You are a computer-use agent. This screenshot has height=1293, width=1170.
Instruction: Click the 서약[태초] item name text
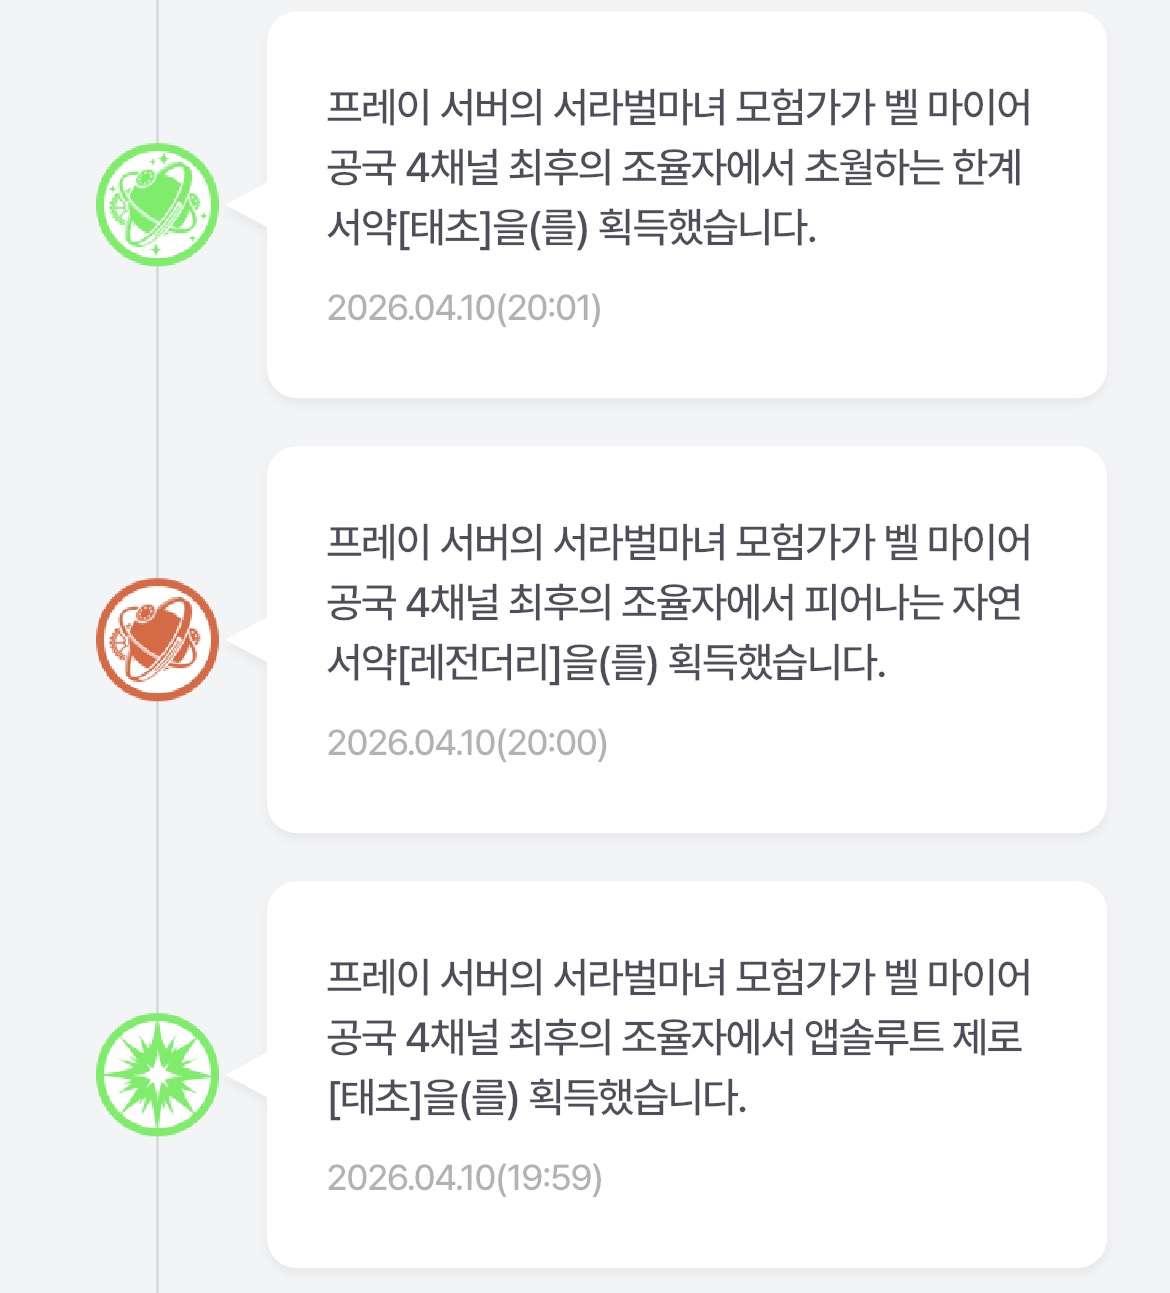[410, 229]
